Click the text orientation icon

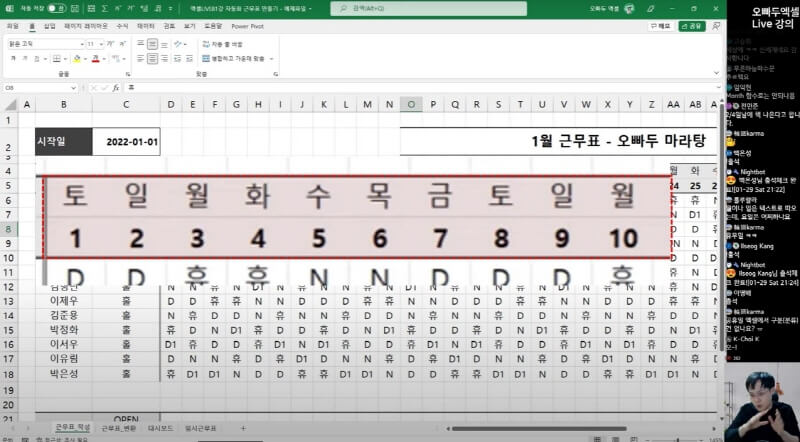coord(178,44)
